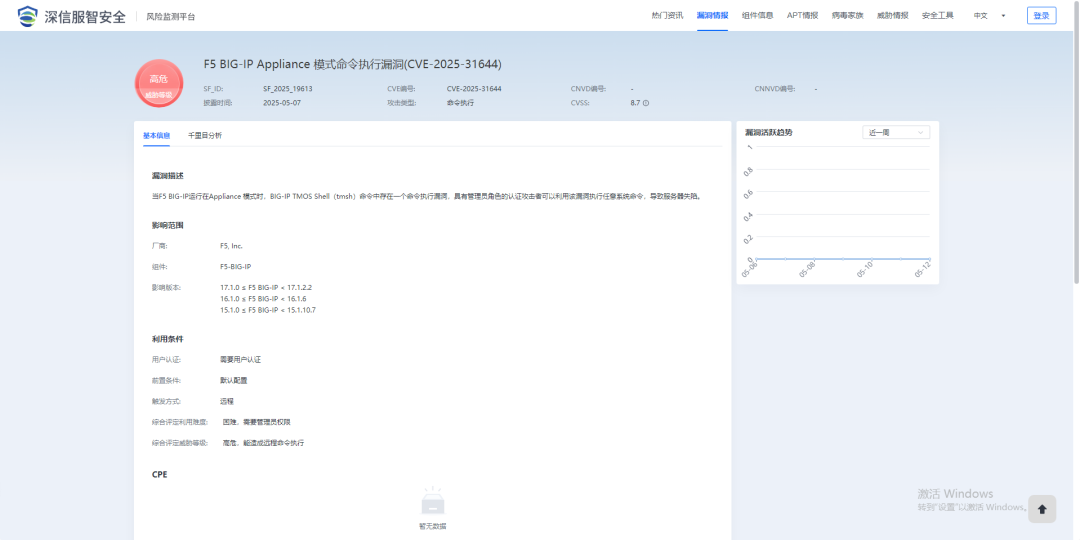This screenshot has width=1080, height=540.
Task: Click component value F5-BIG-IP
Action: (236, 267)
